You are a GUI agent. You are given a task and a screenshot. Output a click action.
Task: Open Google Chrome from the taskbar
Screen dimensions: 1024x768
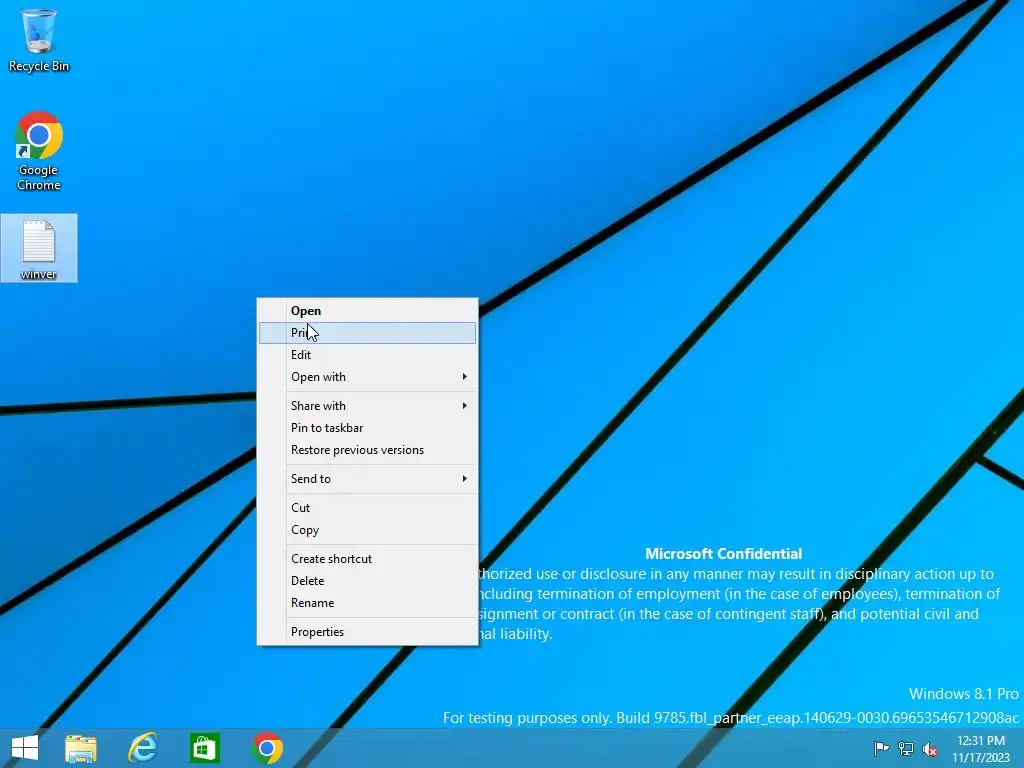coord(267,748)
